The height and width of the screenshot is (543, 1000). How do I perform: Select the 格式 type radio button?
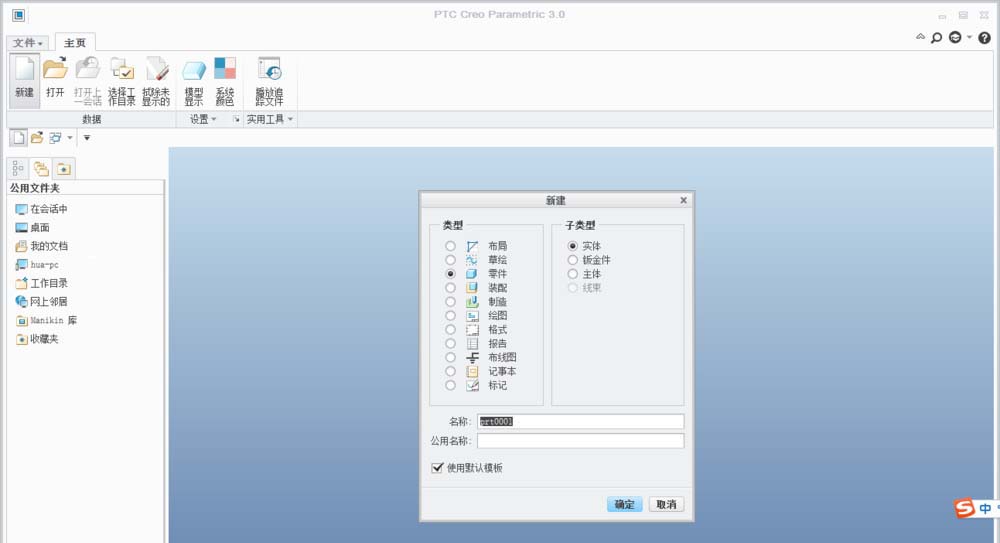(450, 329)
